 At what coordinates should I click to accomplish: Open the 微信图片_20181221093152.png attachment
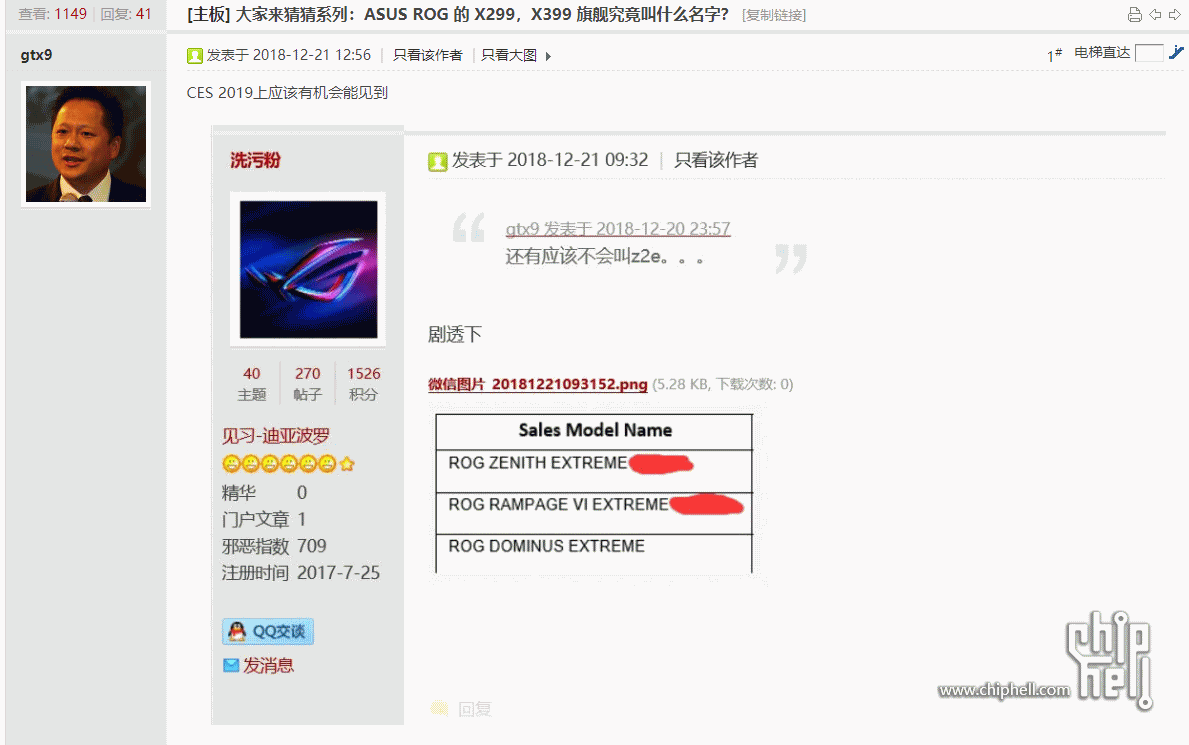(x=537, y=384)
